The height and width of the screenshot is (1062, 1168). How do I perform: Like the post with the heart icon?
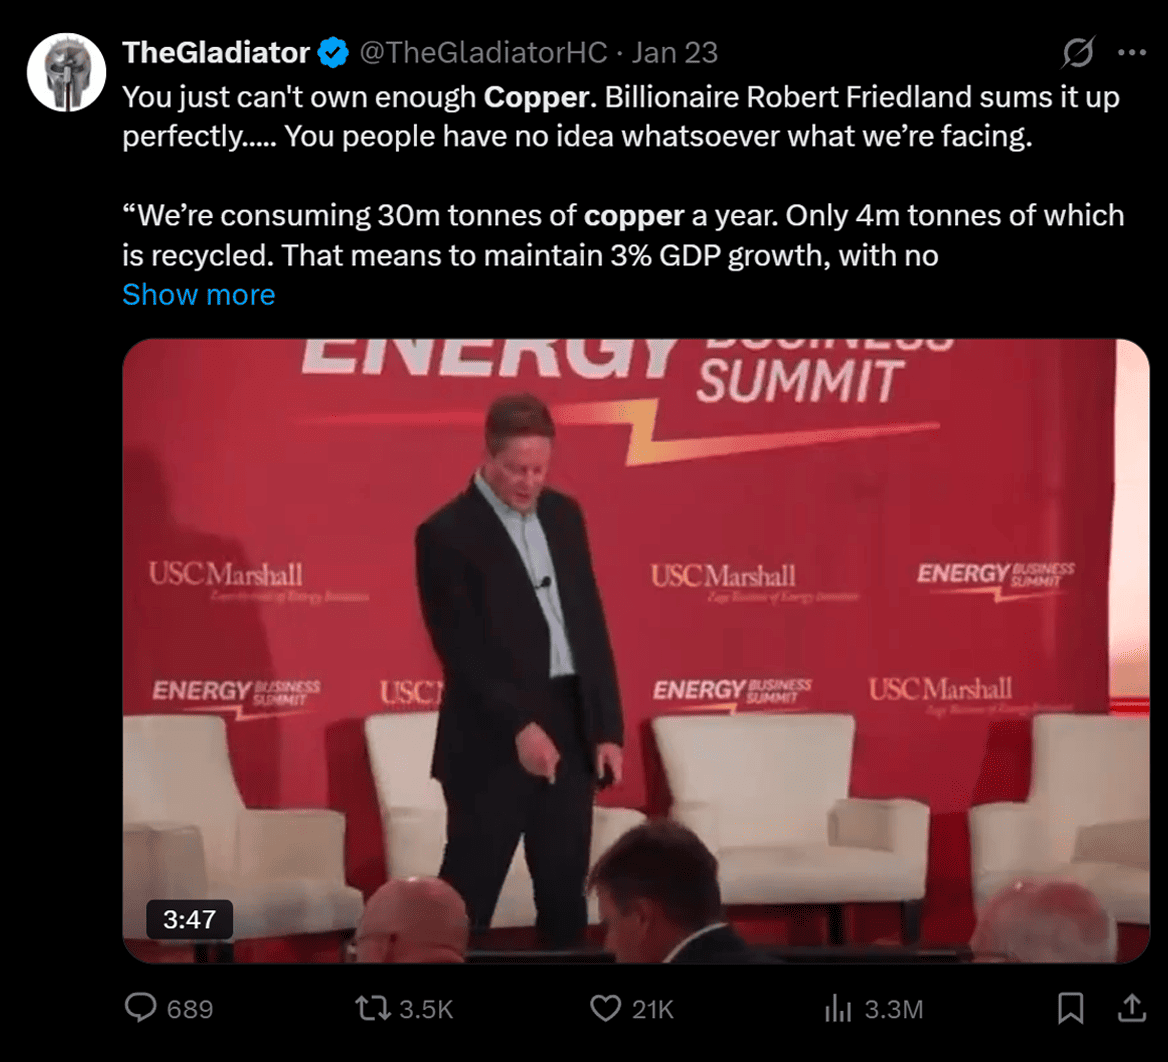605,1008
